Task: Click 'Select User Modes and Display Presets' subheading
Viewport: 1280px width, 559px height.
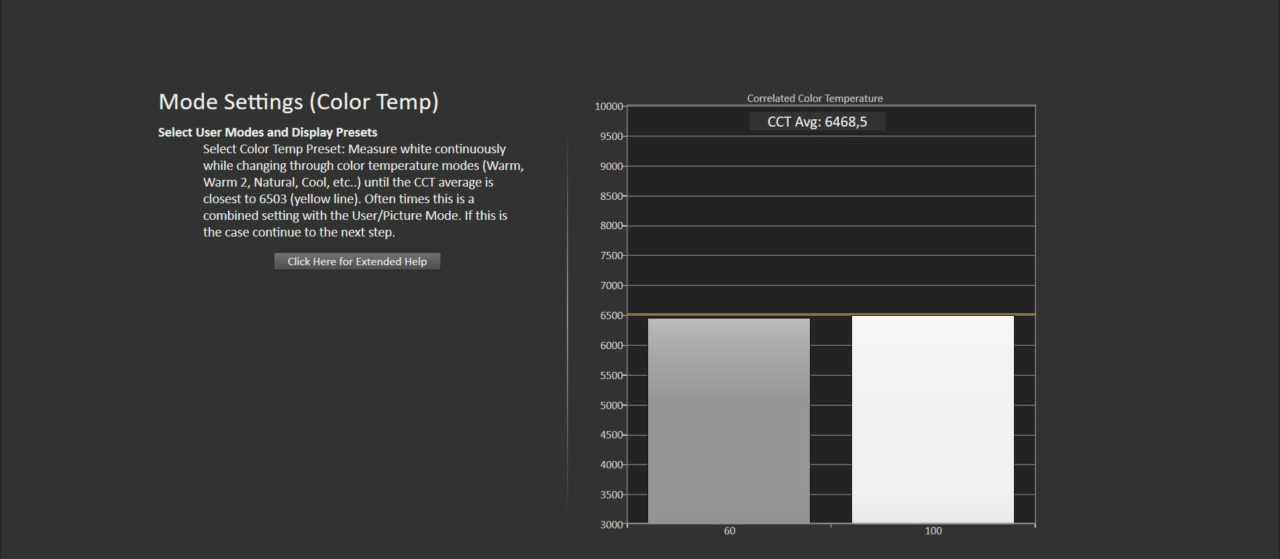Action: (x=267, y=132)
